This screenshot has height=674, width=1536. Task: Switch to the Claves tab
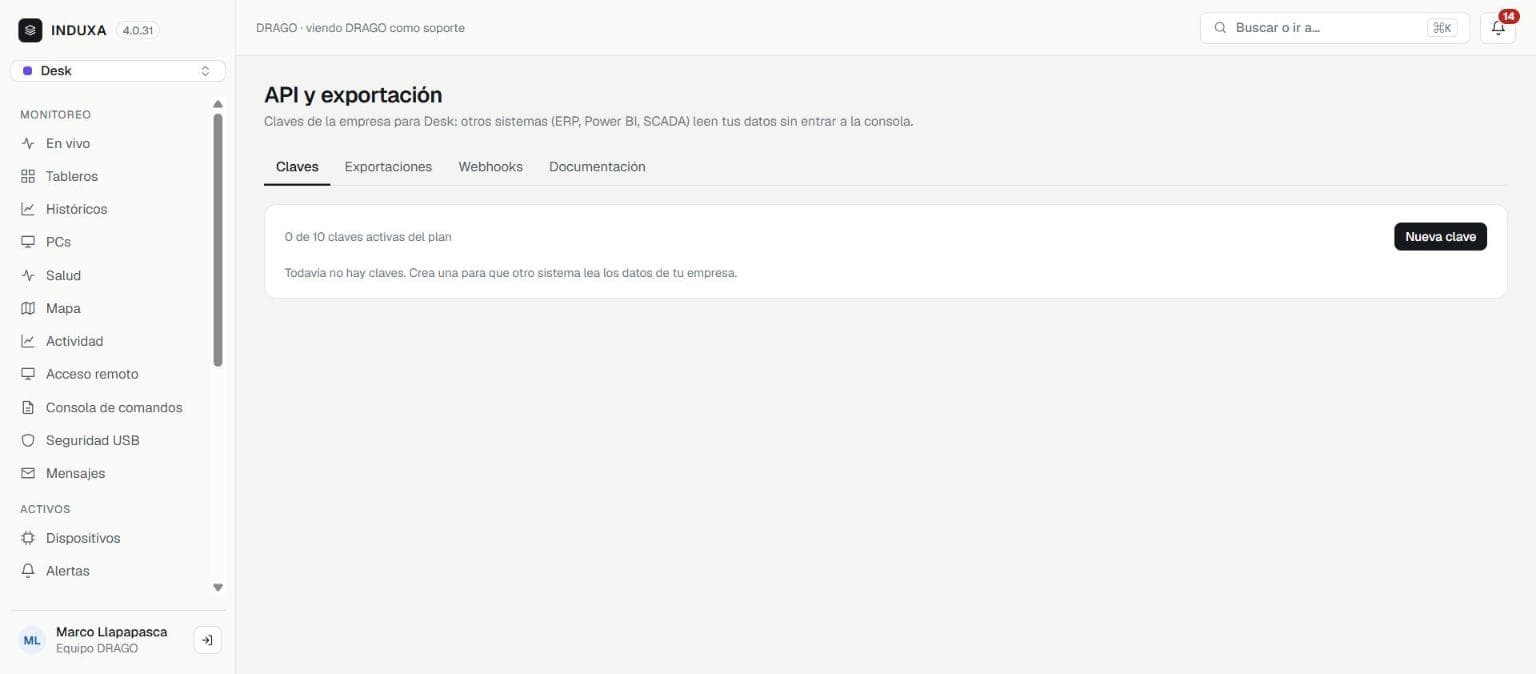pyautogui.click(x=297, y=167)
